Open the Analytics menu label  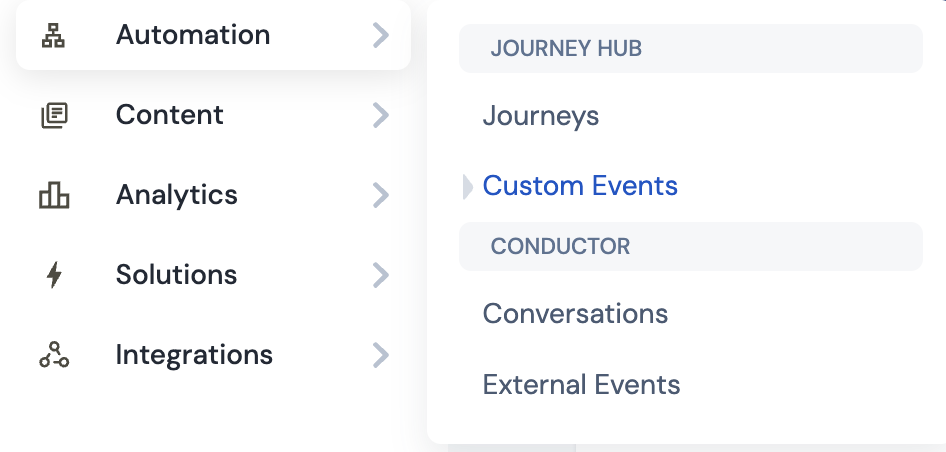[177, 194]
